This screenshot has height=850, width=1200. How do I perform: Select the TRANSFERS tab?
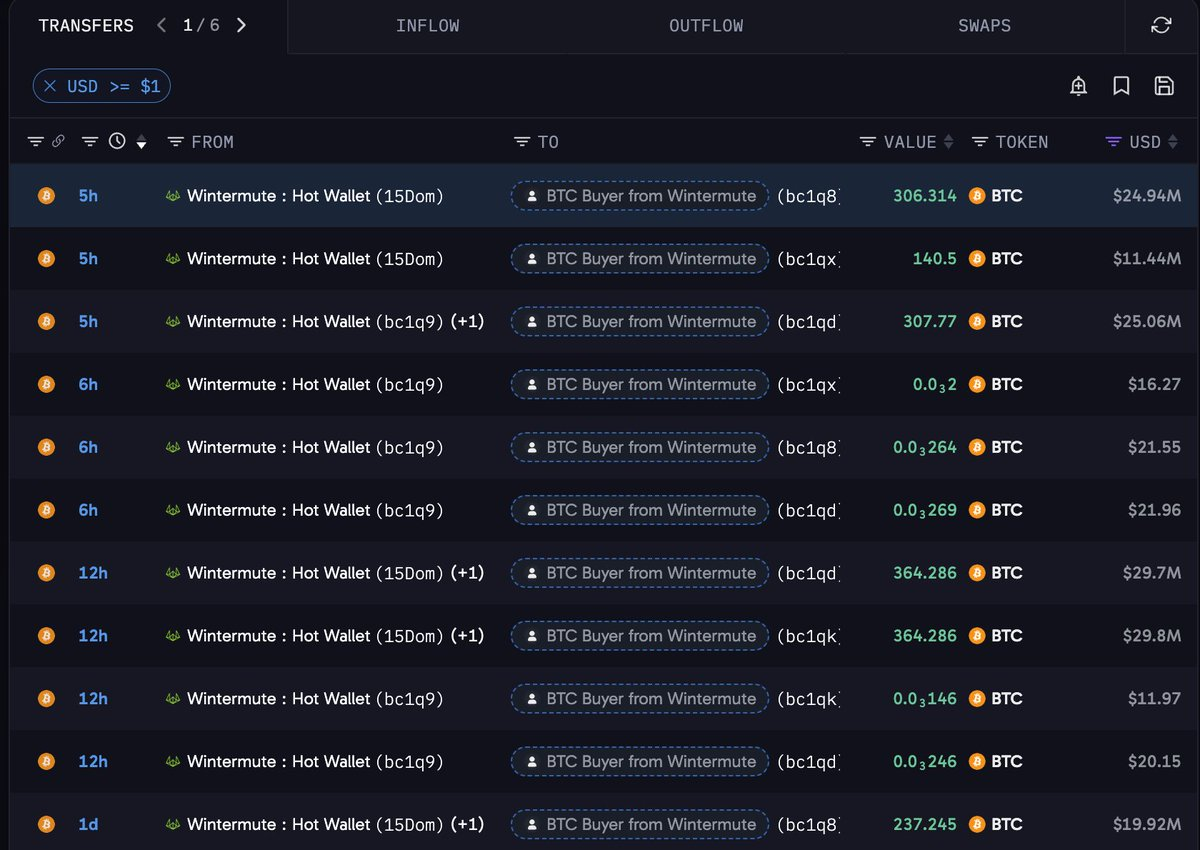pos(86,26)
